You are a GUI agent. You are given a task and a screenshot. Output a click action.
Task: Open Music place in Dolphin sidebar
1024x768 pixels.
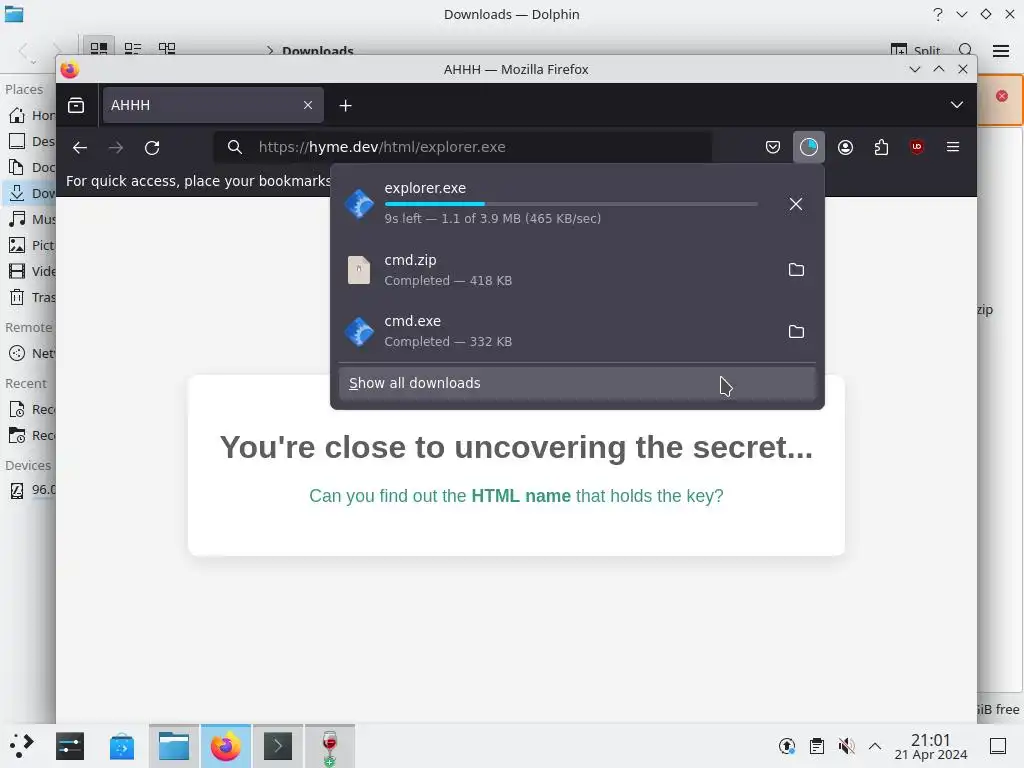pos(31,219)
